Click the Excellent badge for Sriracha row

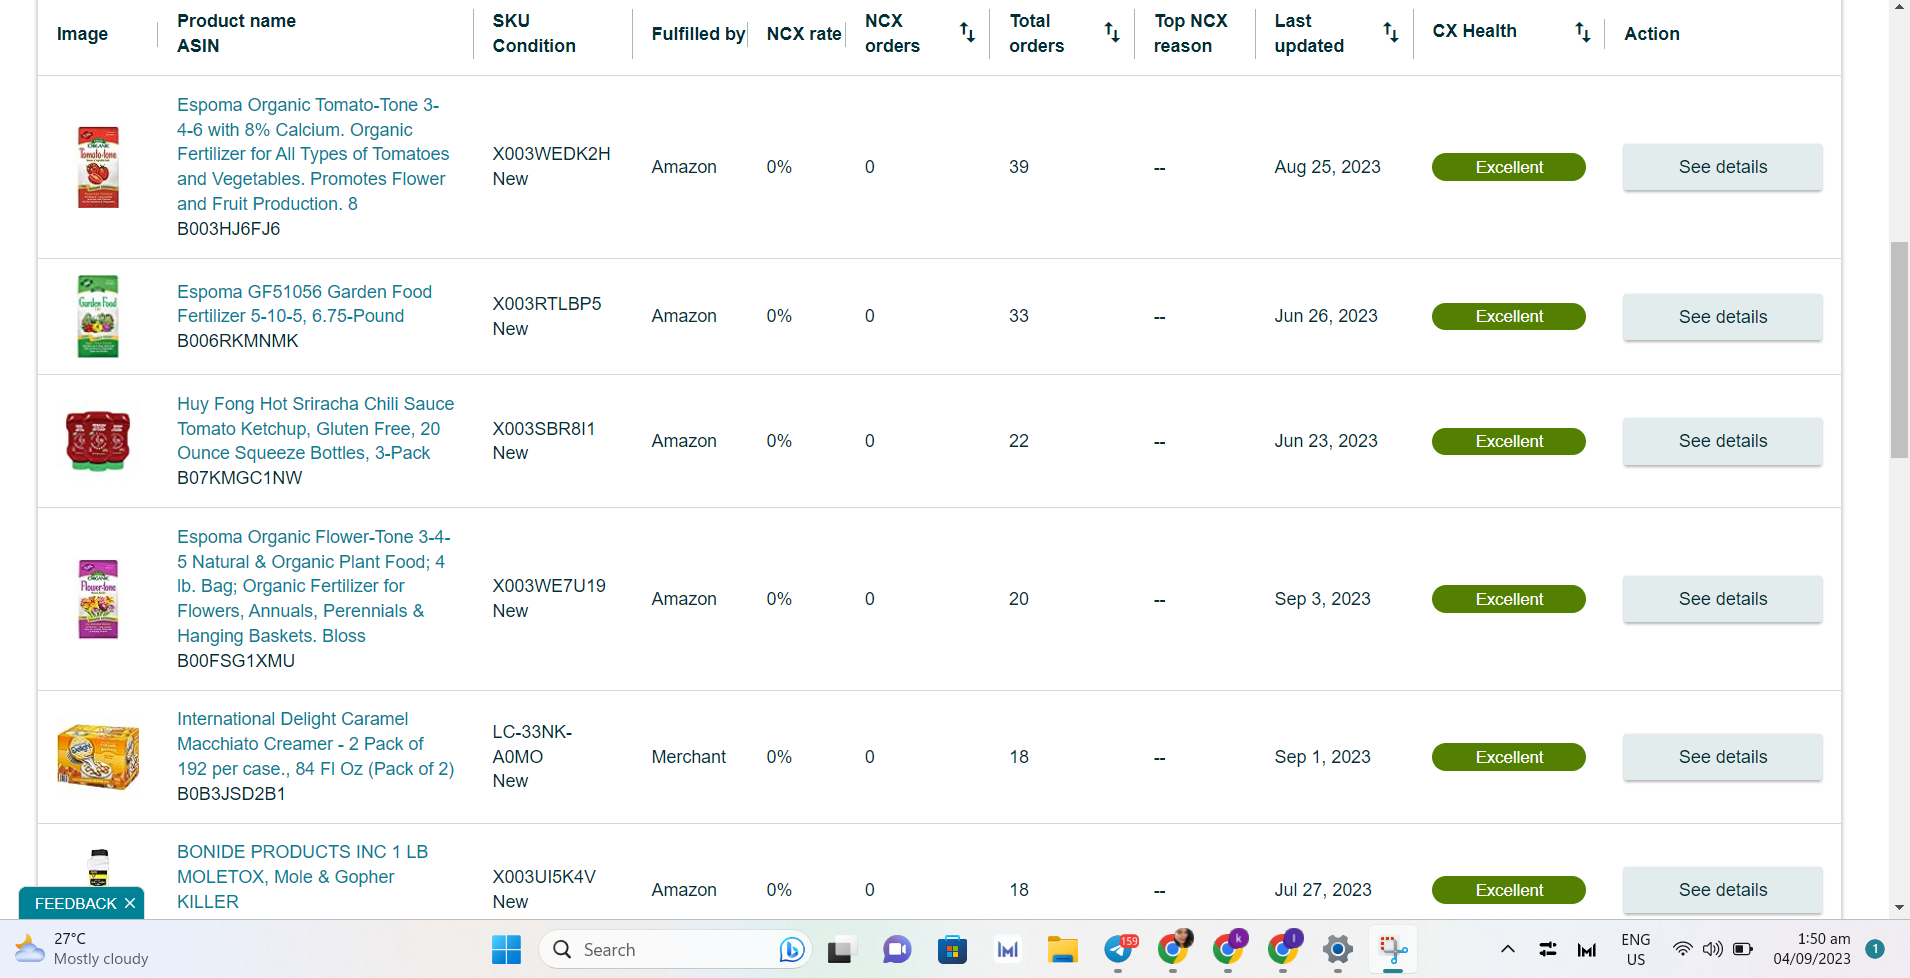[x=1508, y=441]
